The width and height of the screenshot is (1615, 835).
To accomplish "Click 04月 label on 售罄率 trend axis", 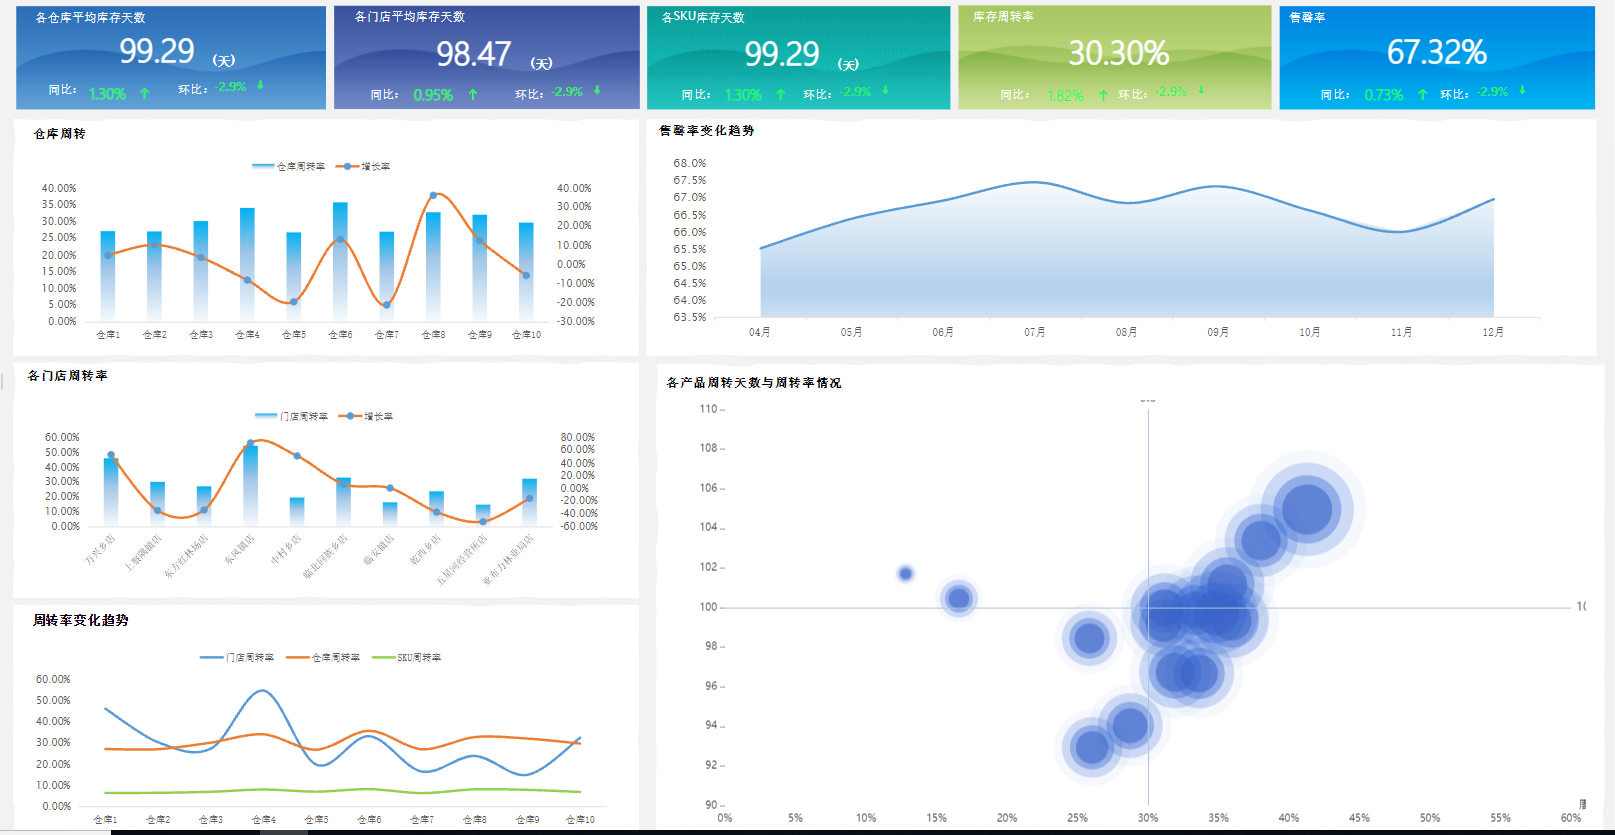I will pyautogui.click(x=760, y=332).
